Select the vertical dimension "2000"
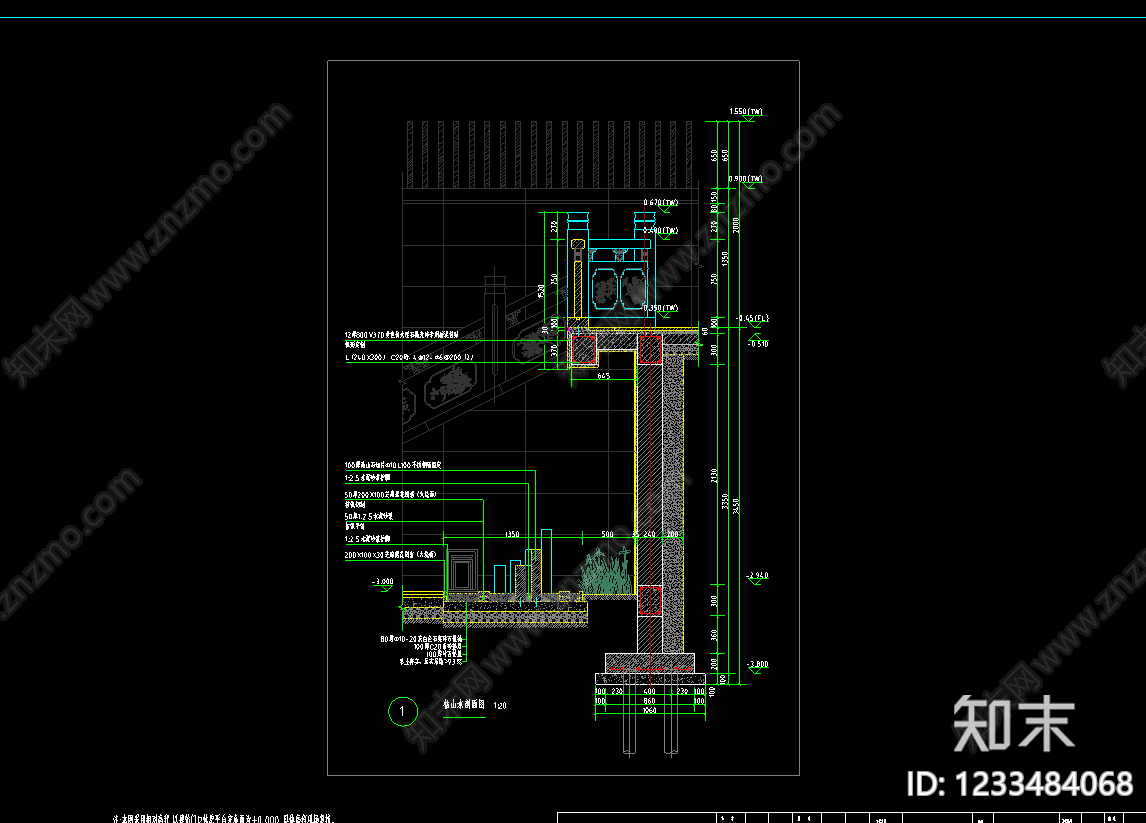The image size is (1146, 823). point(736,225)
